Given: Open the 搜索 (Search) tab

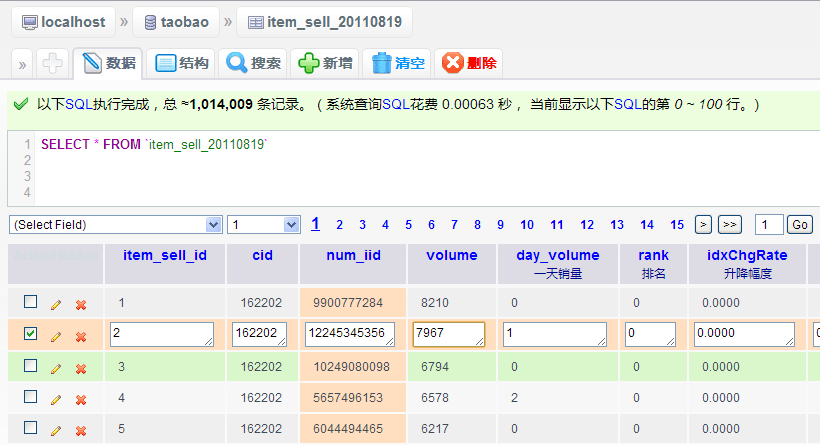Looking at the screenshot, I should click(x=254, y=63).
